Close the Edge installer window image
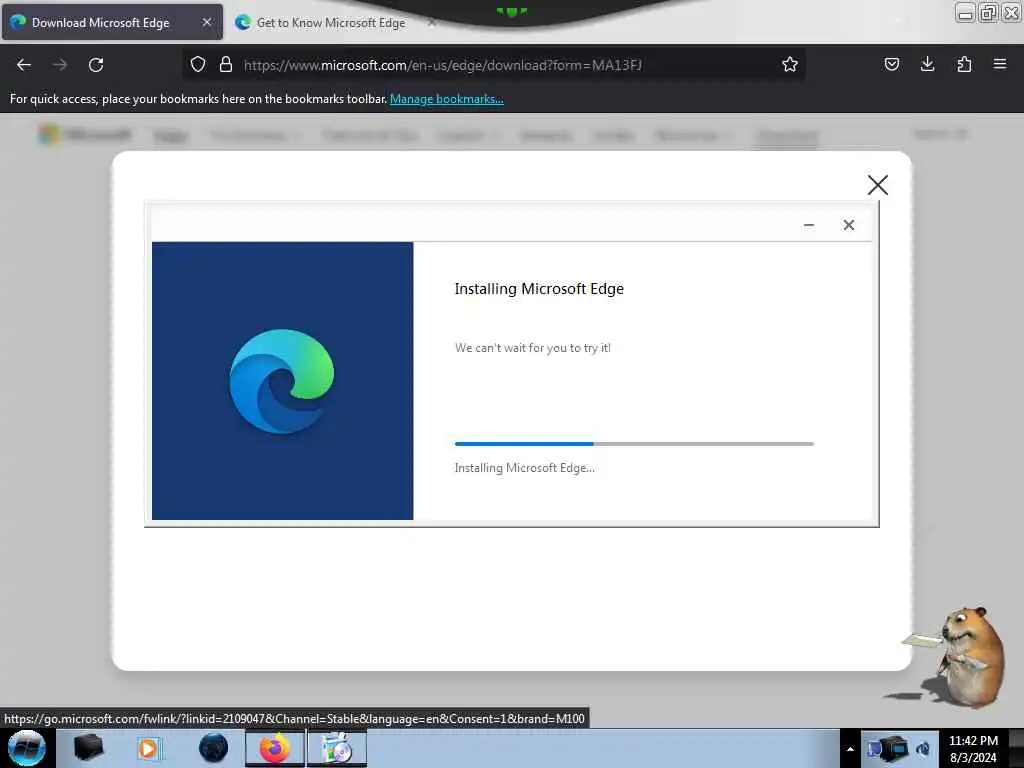 [848, 225]
